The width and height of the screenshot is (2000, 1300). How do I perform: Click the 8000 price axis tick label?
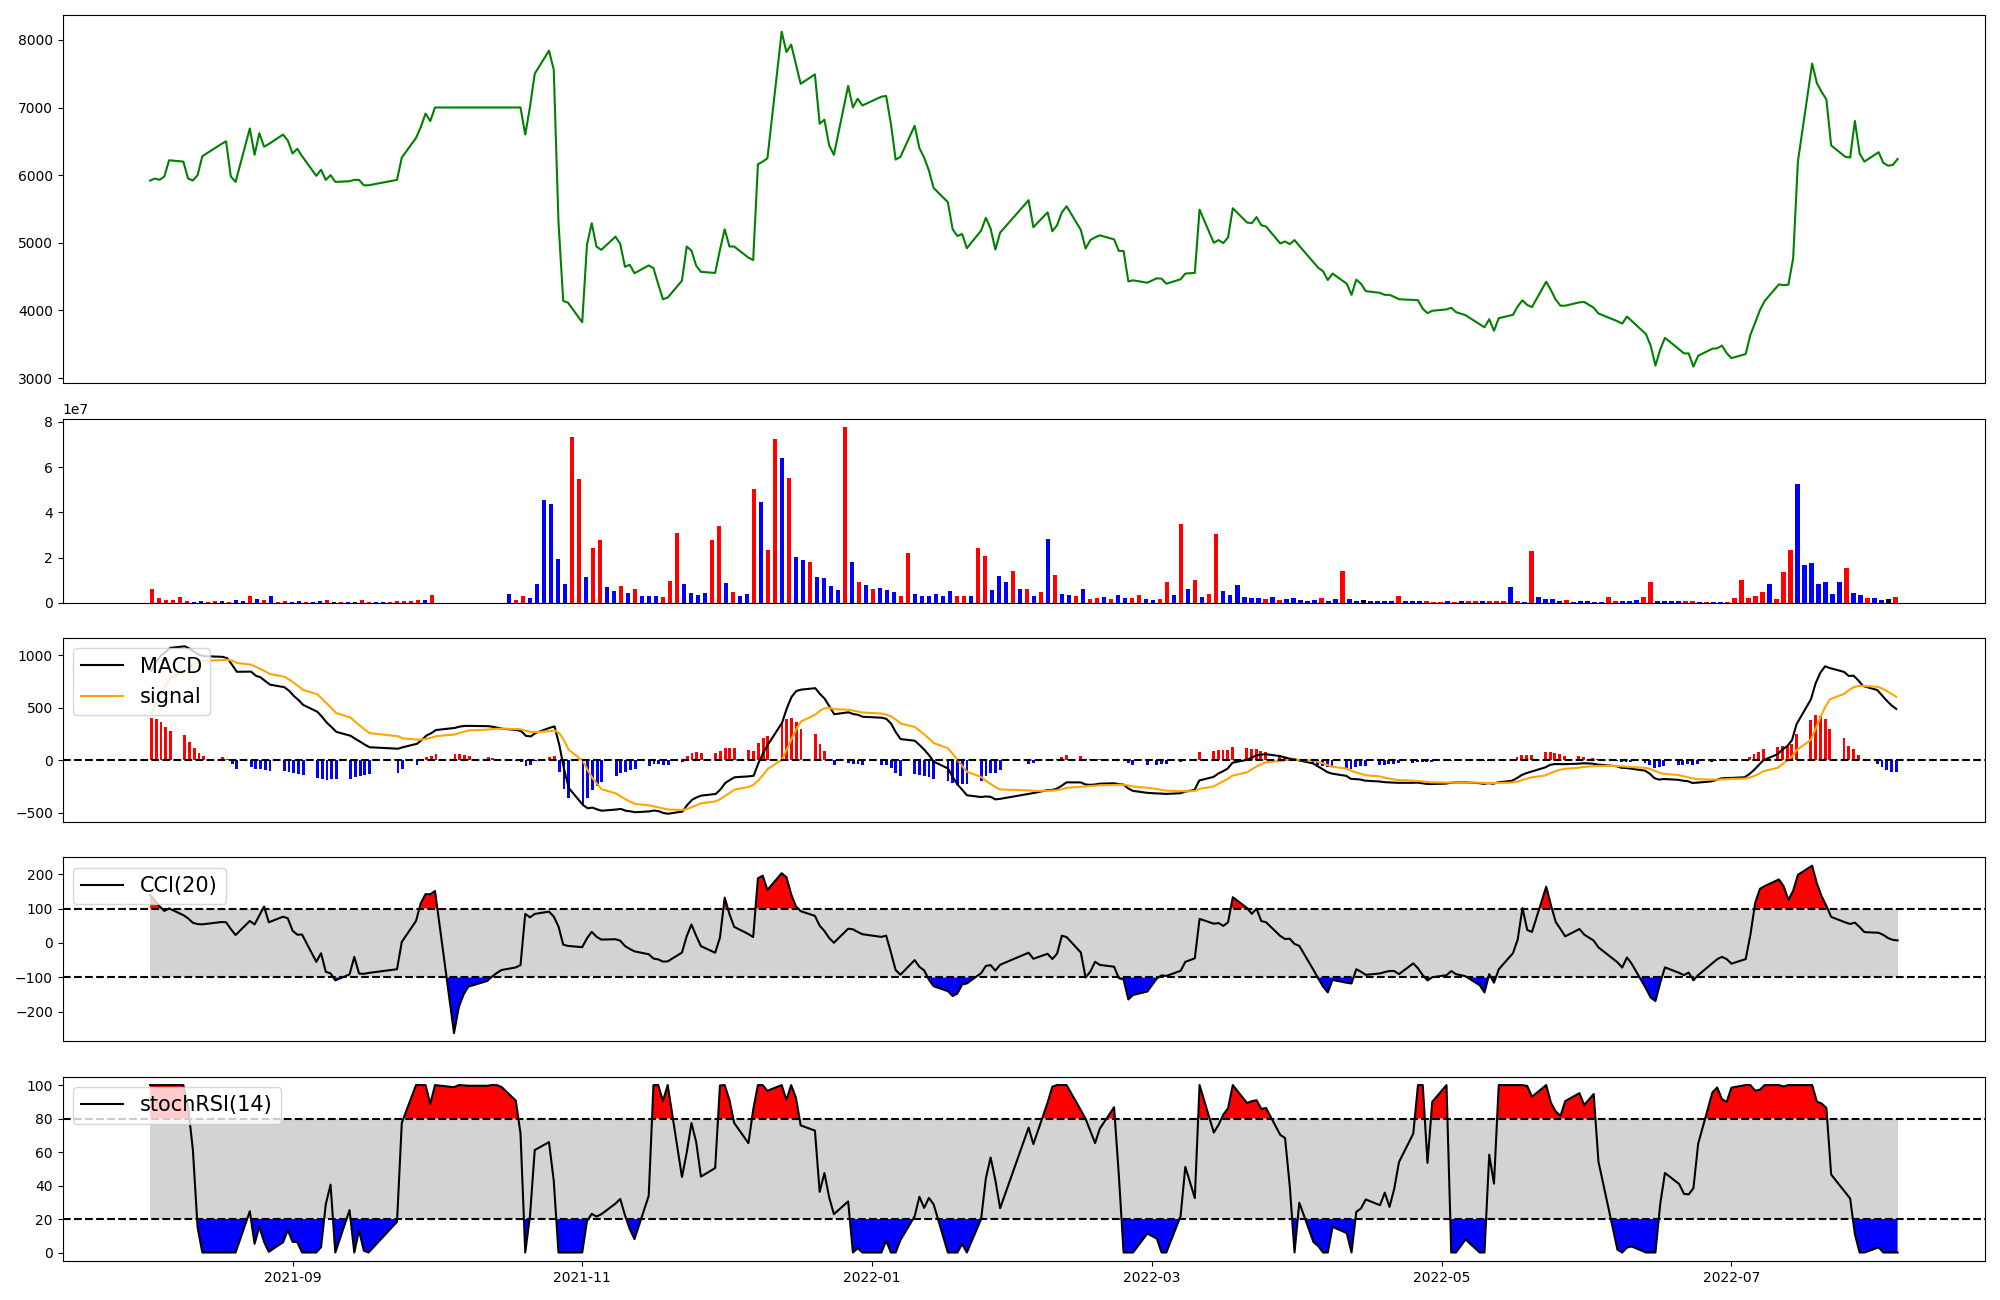[36, 40]
